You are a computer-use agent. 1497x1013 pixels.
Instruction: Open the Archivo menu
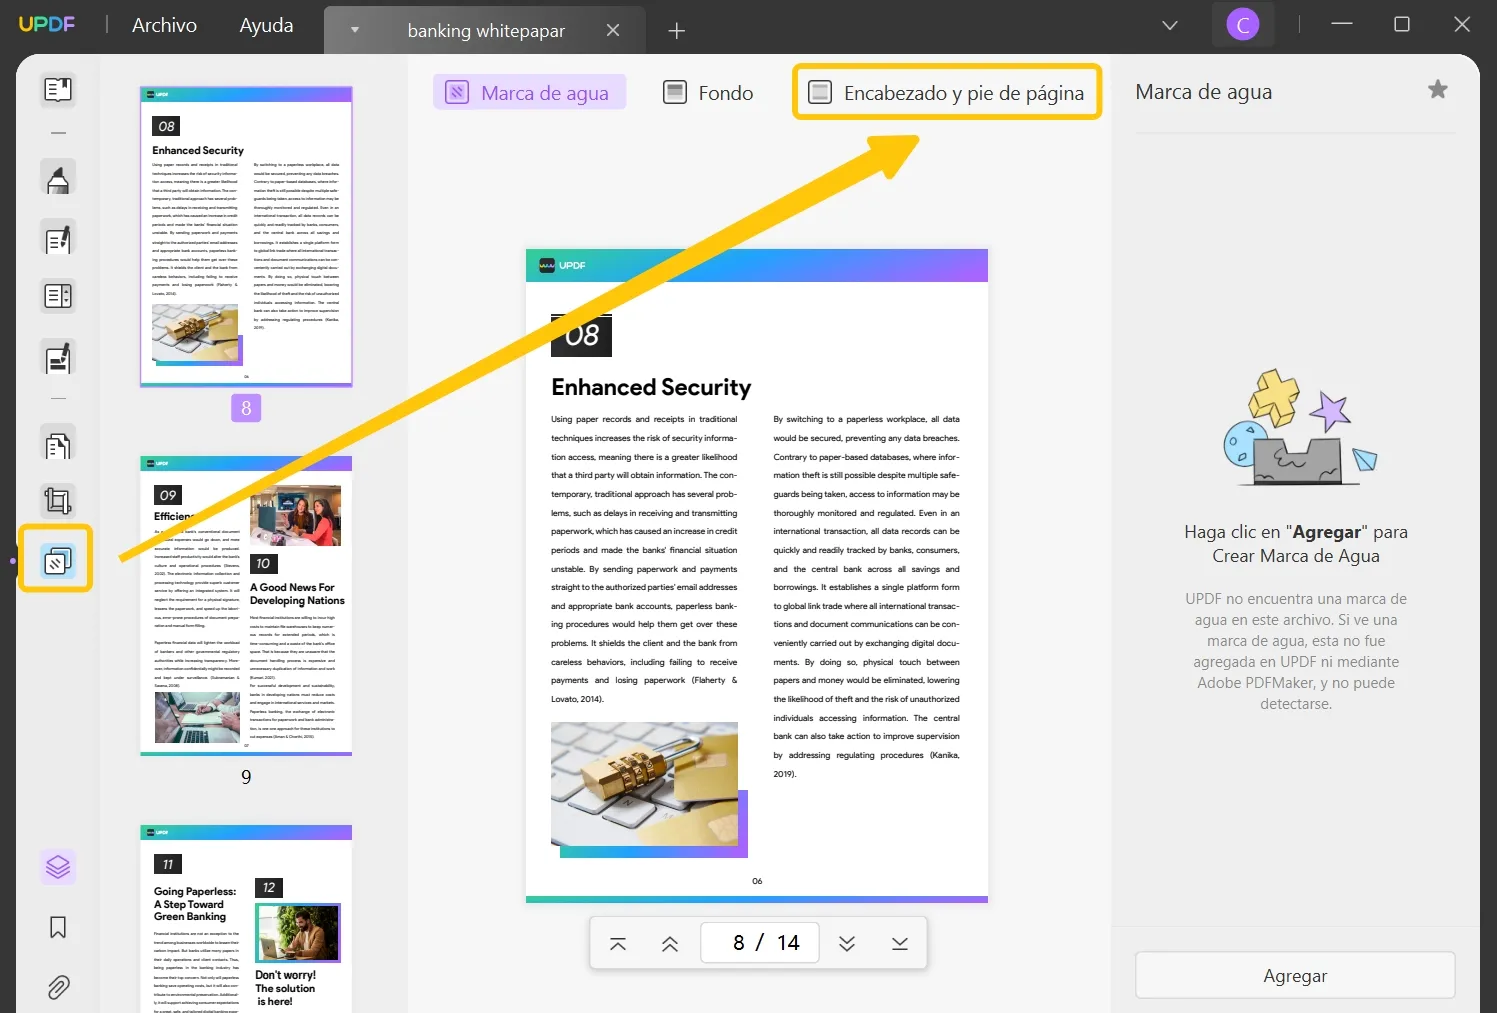(164, 25)
